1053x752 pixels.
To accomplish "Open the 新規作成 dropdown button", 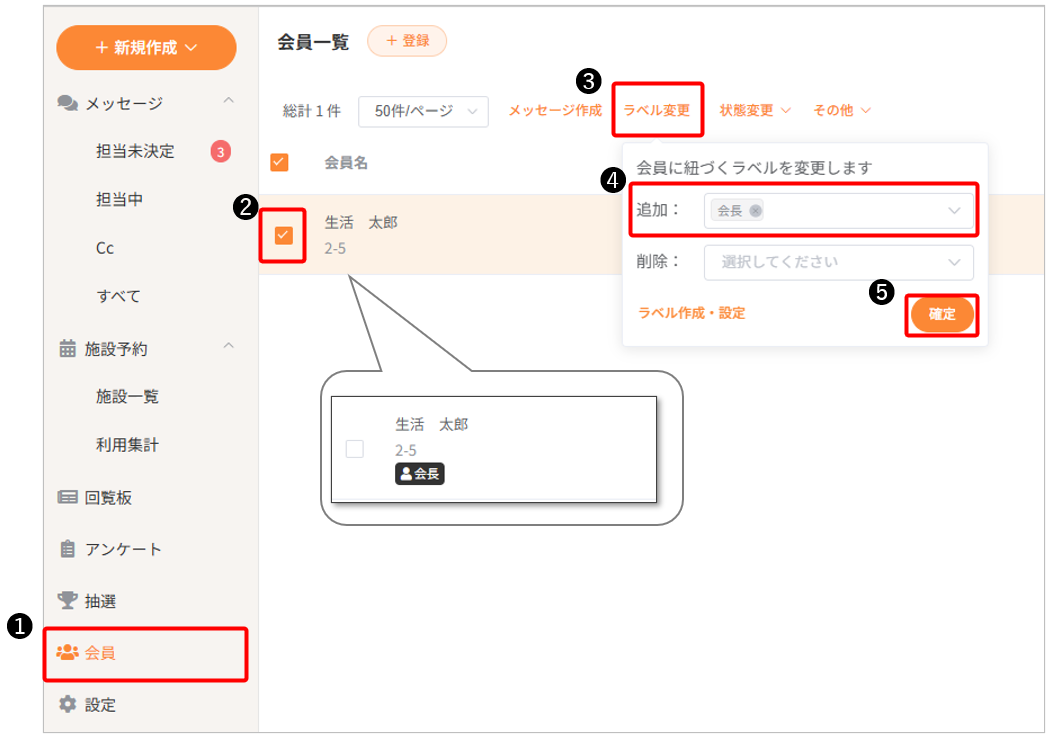I will tap(146, 48).
